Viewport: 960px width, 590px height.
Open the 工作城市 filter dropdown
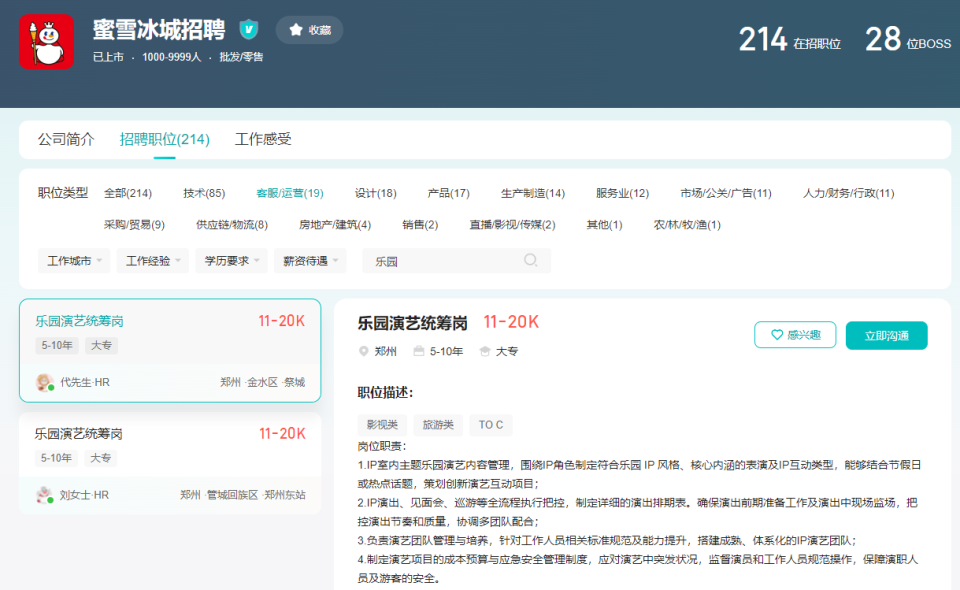(75, 259)
